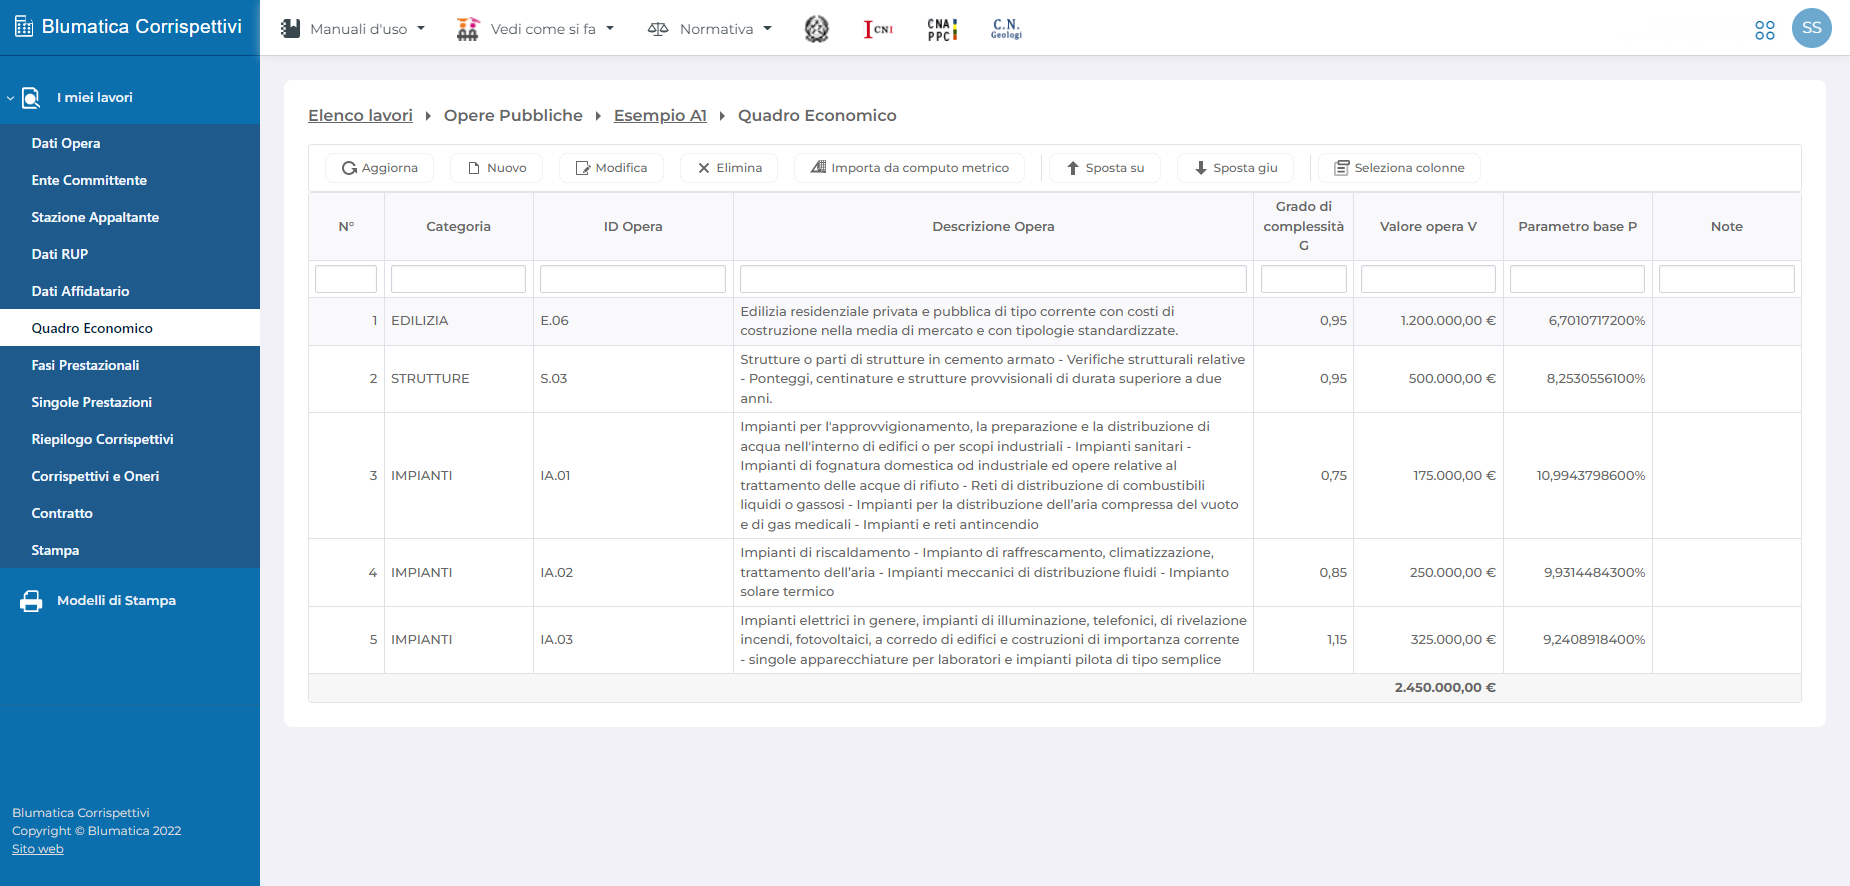The width and height of the screenshot is (1850, 886).
Task: Open Dati RUP in the sidebar
Action: (130, 254)
